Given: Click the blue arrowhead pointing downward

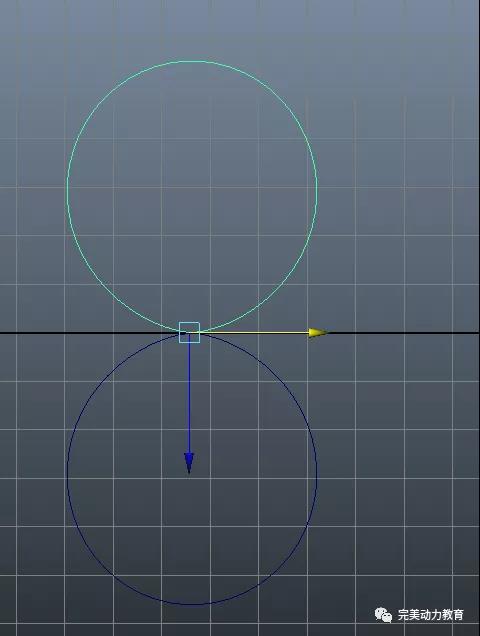Looking at the screenshot, I should click(189, 463).
